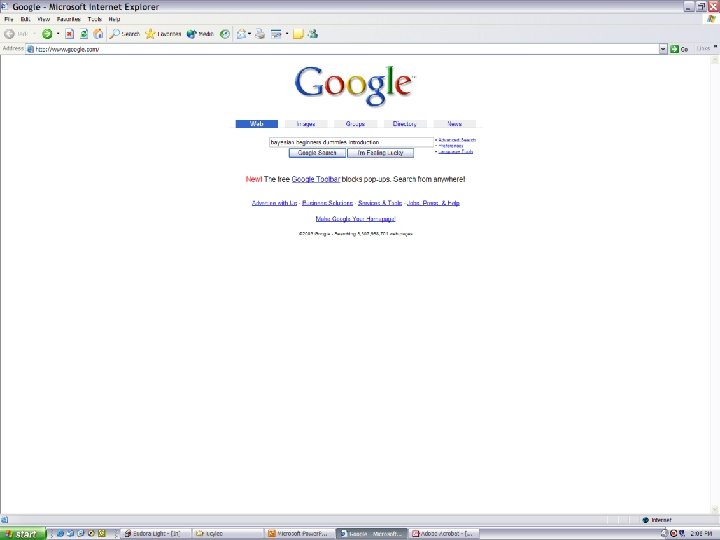This screenshot has height=540, width=720.
Task: Click the Windows flag logo throbber
Action: 711,19
